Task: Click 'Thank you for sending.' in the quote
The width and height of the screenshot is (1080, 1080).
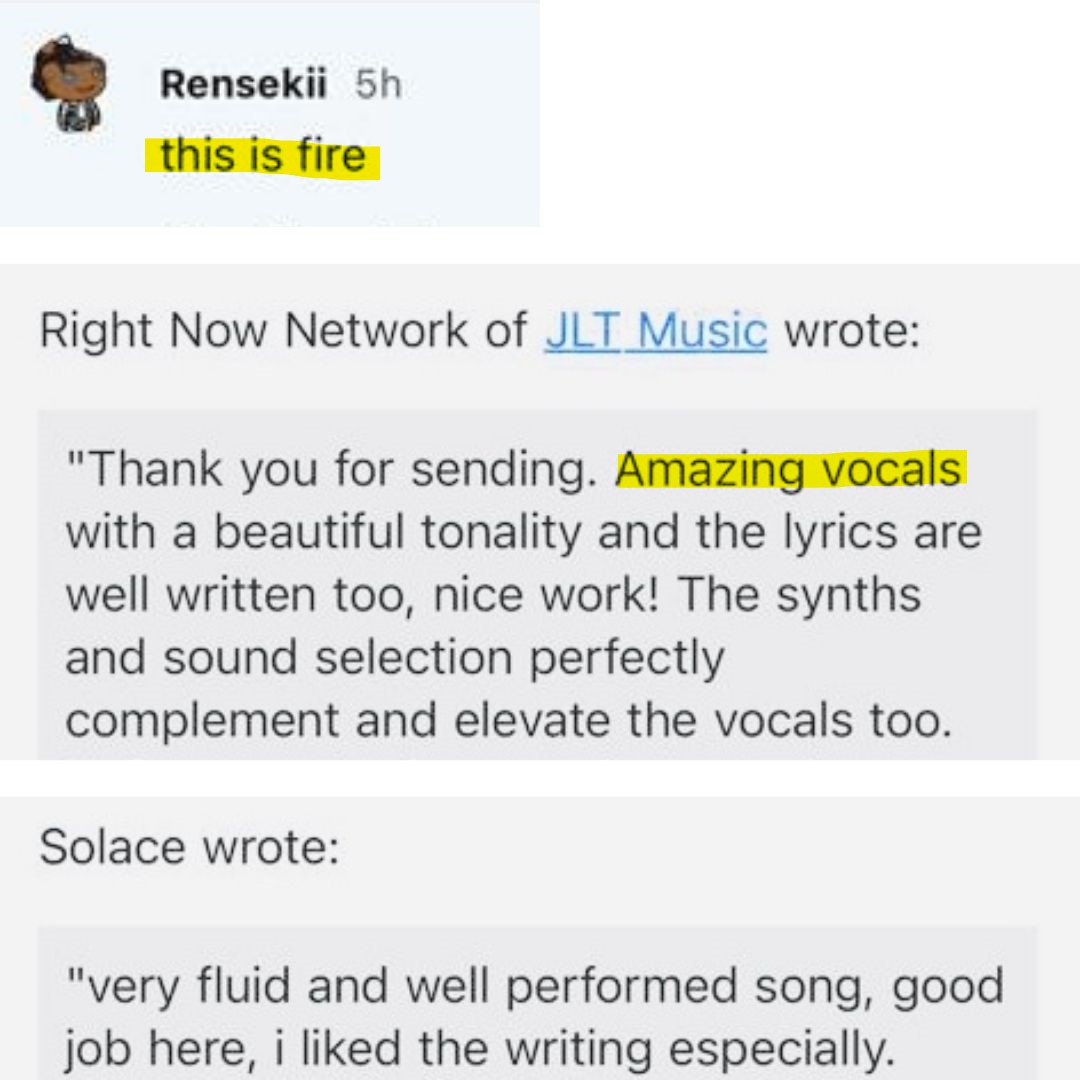Action: tap(331, 470)
